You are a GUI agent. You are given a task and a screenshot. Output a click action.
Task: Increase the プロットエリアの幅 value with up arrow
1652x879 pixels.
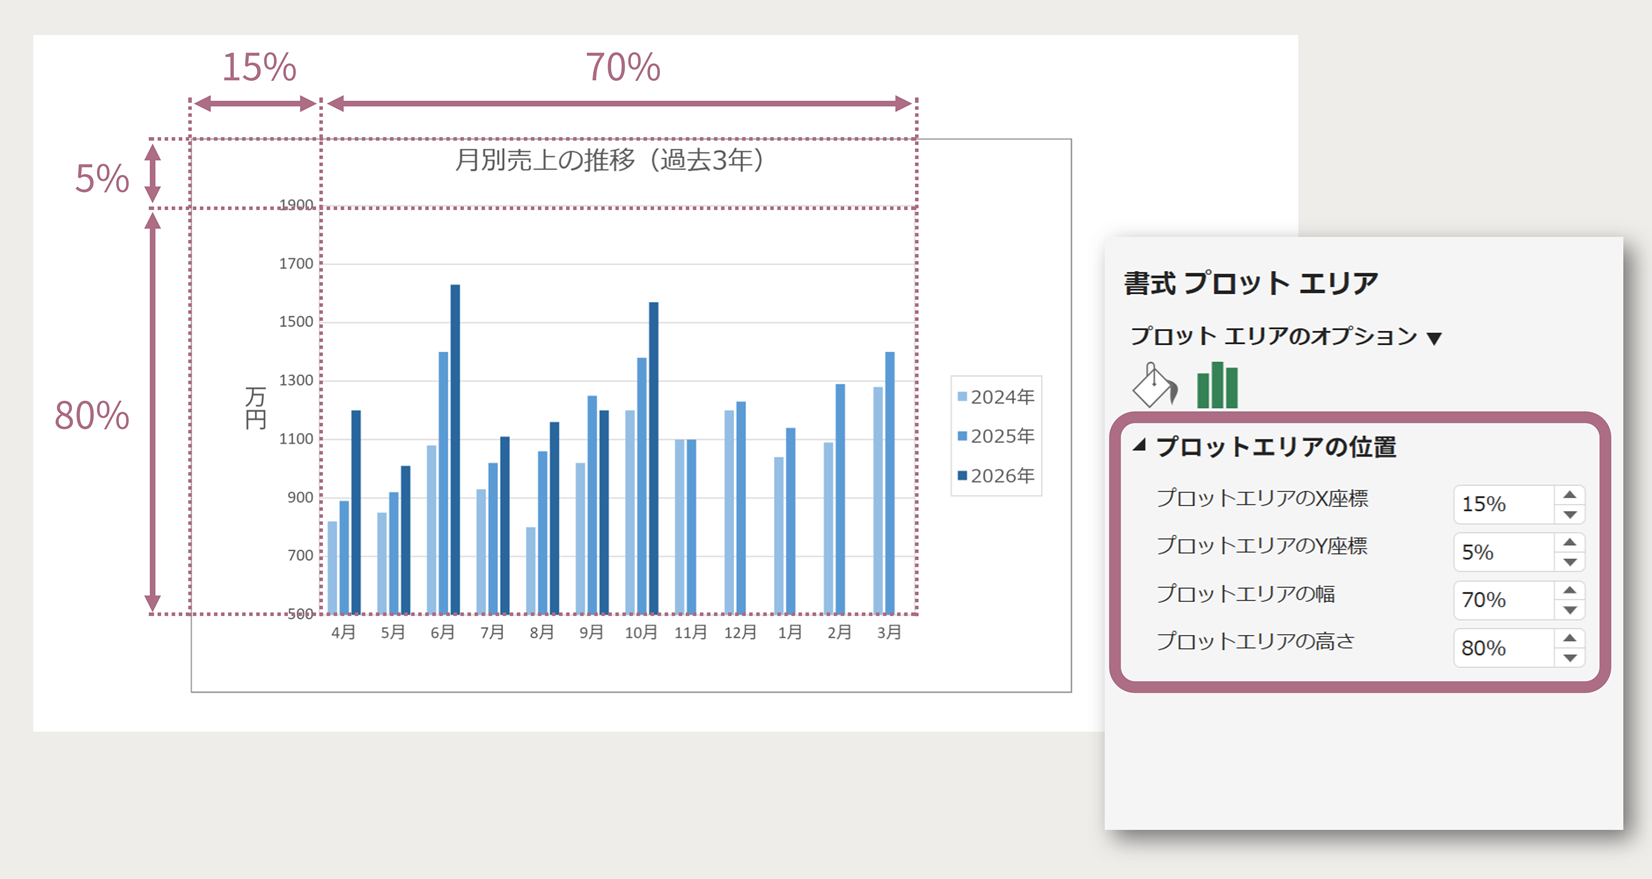(x=1570, y=591)
